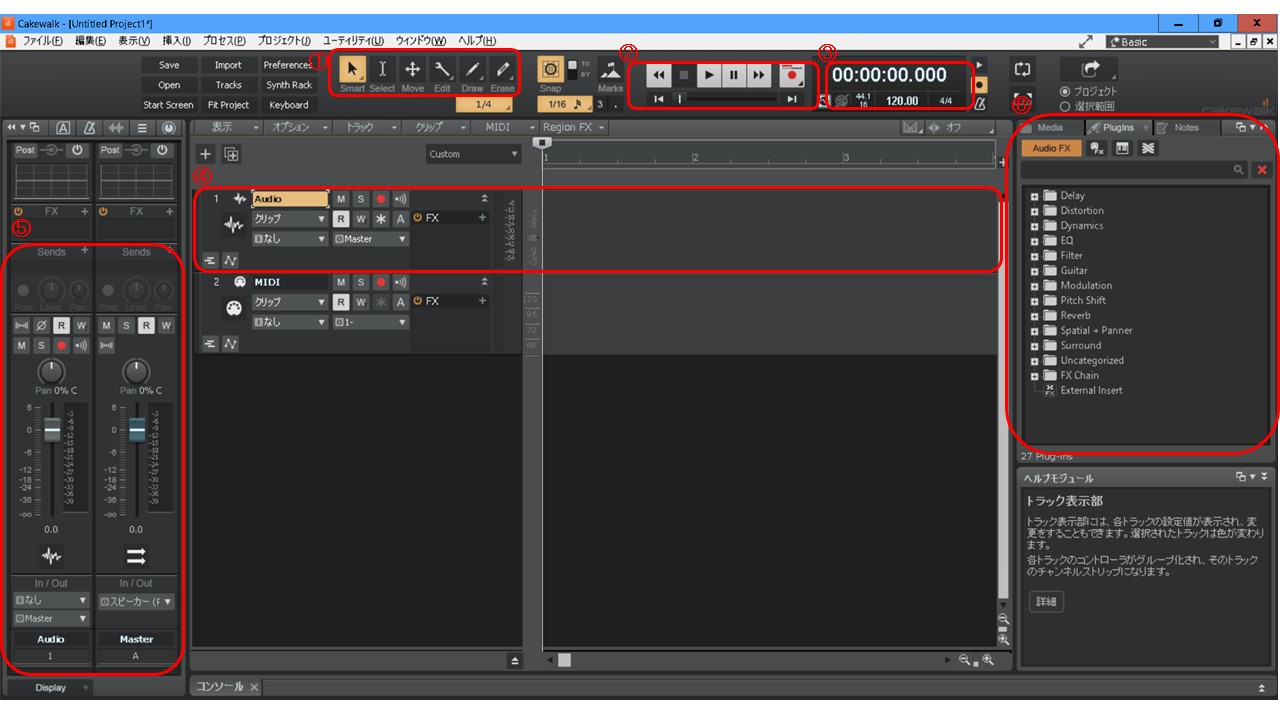The image size is (1280, 720).
Task: Mute the MIDI track
Action: [x=342, y=282]
